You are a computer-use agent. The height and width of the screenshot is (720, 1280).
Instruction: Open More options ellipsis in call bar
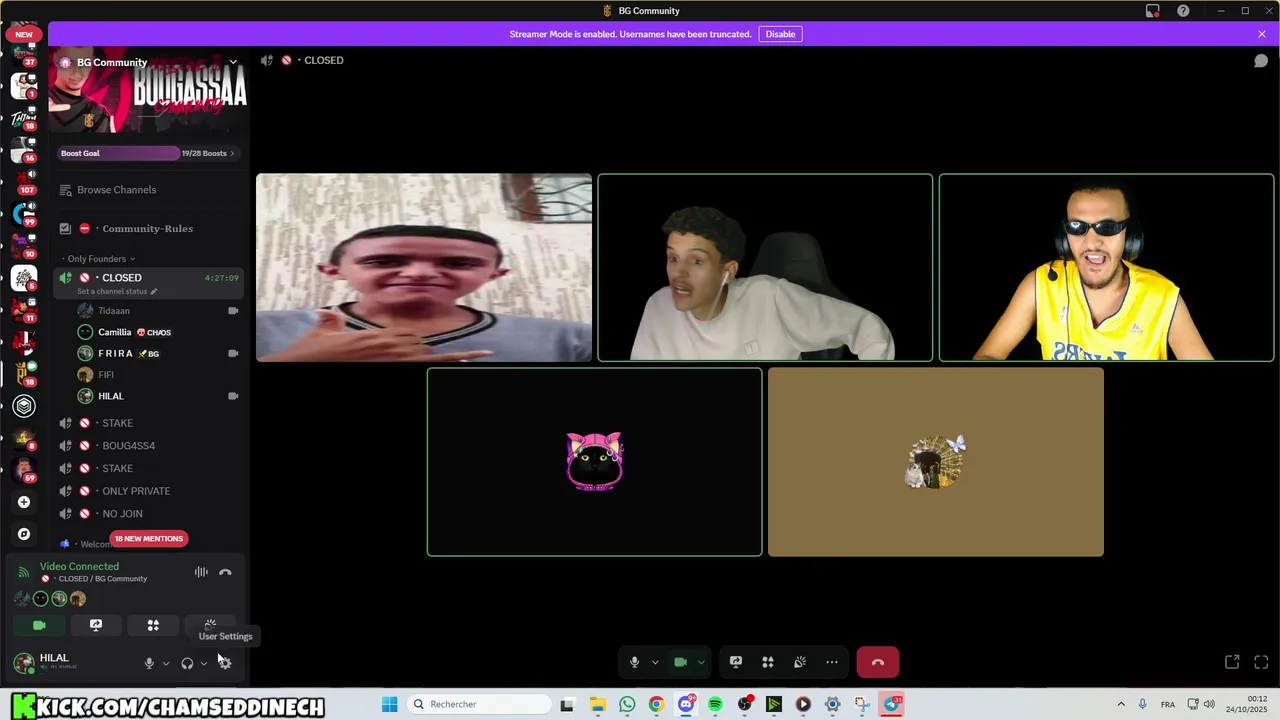click(832, 662)
